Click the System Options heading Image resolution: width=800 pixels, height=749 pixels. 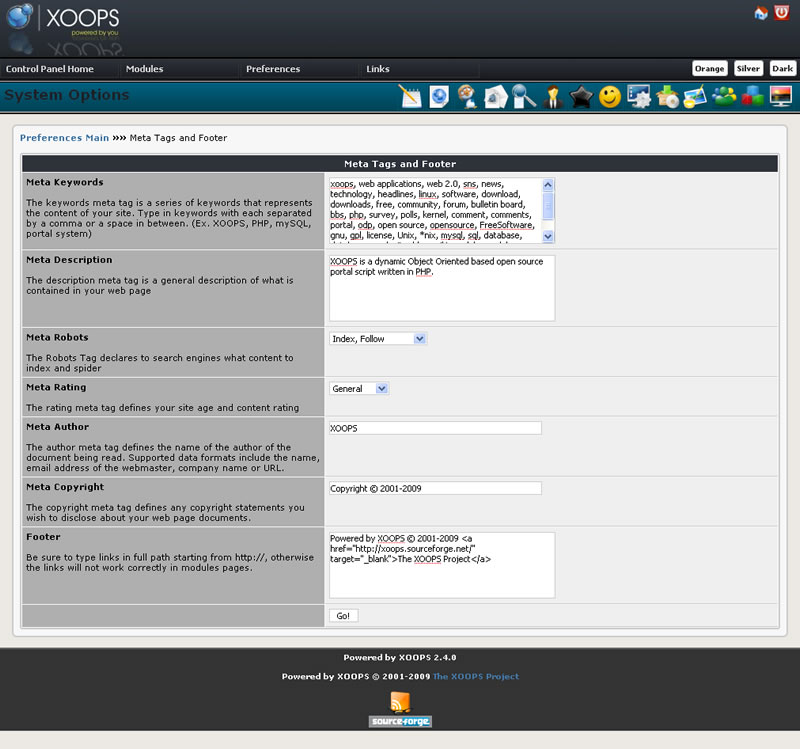67,95
